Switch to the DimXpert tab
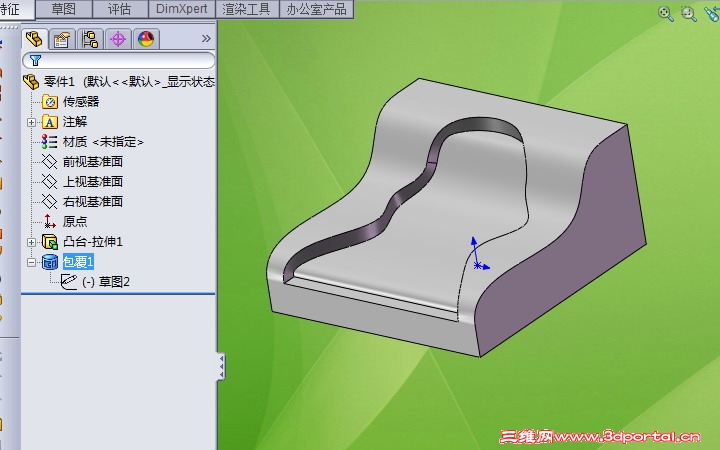Image resolution: width=720 pixels, height=450 pixels. [182, 9]
